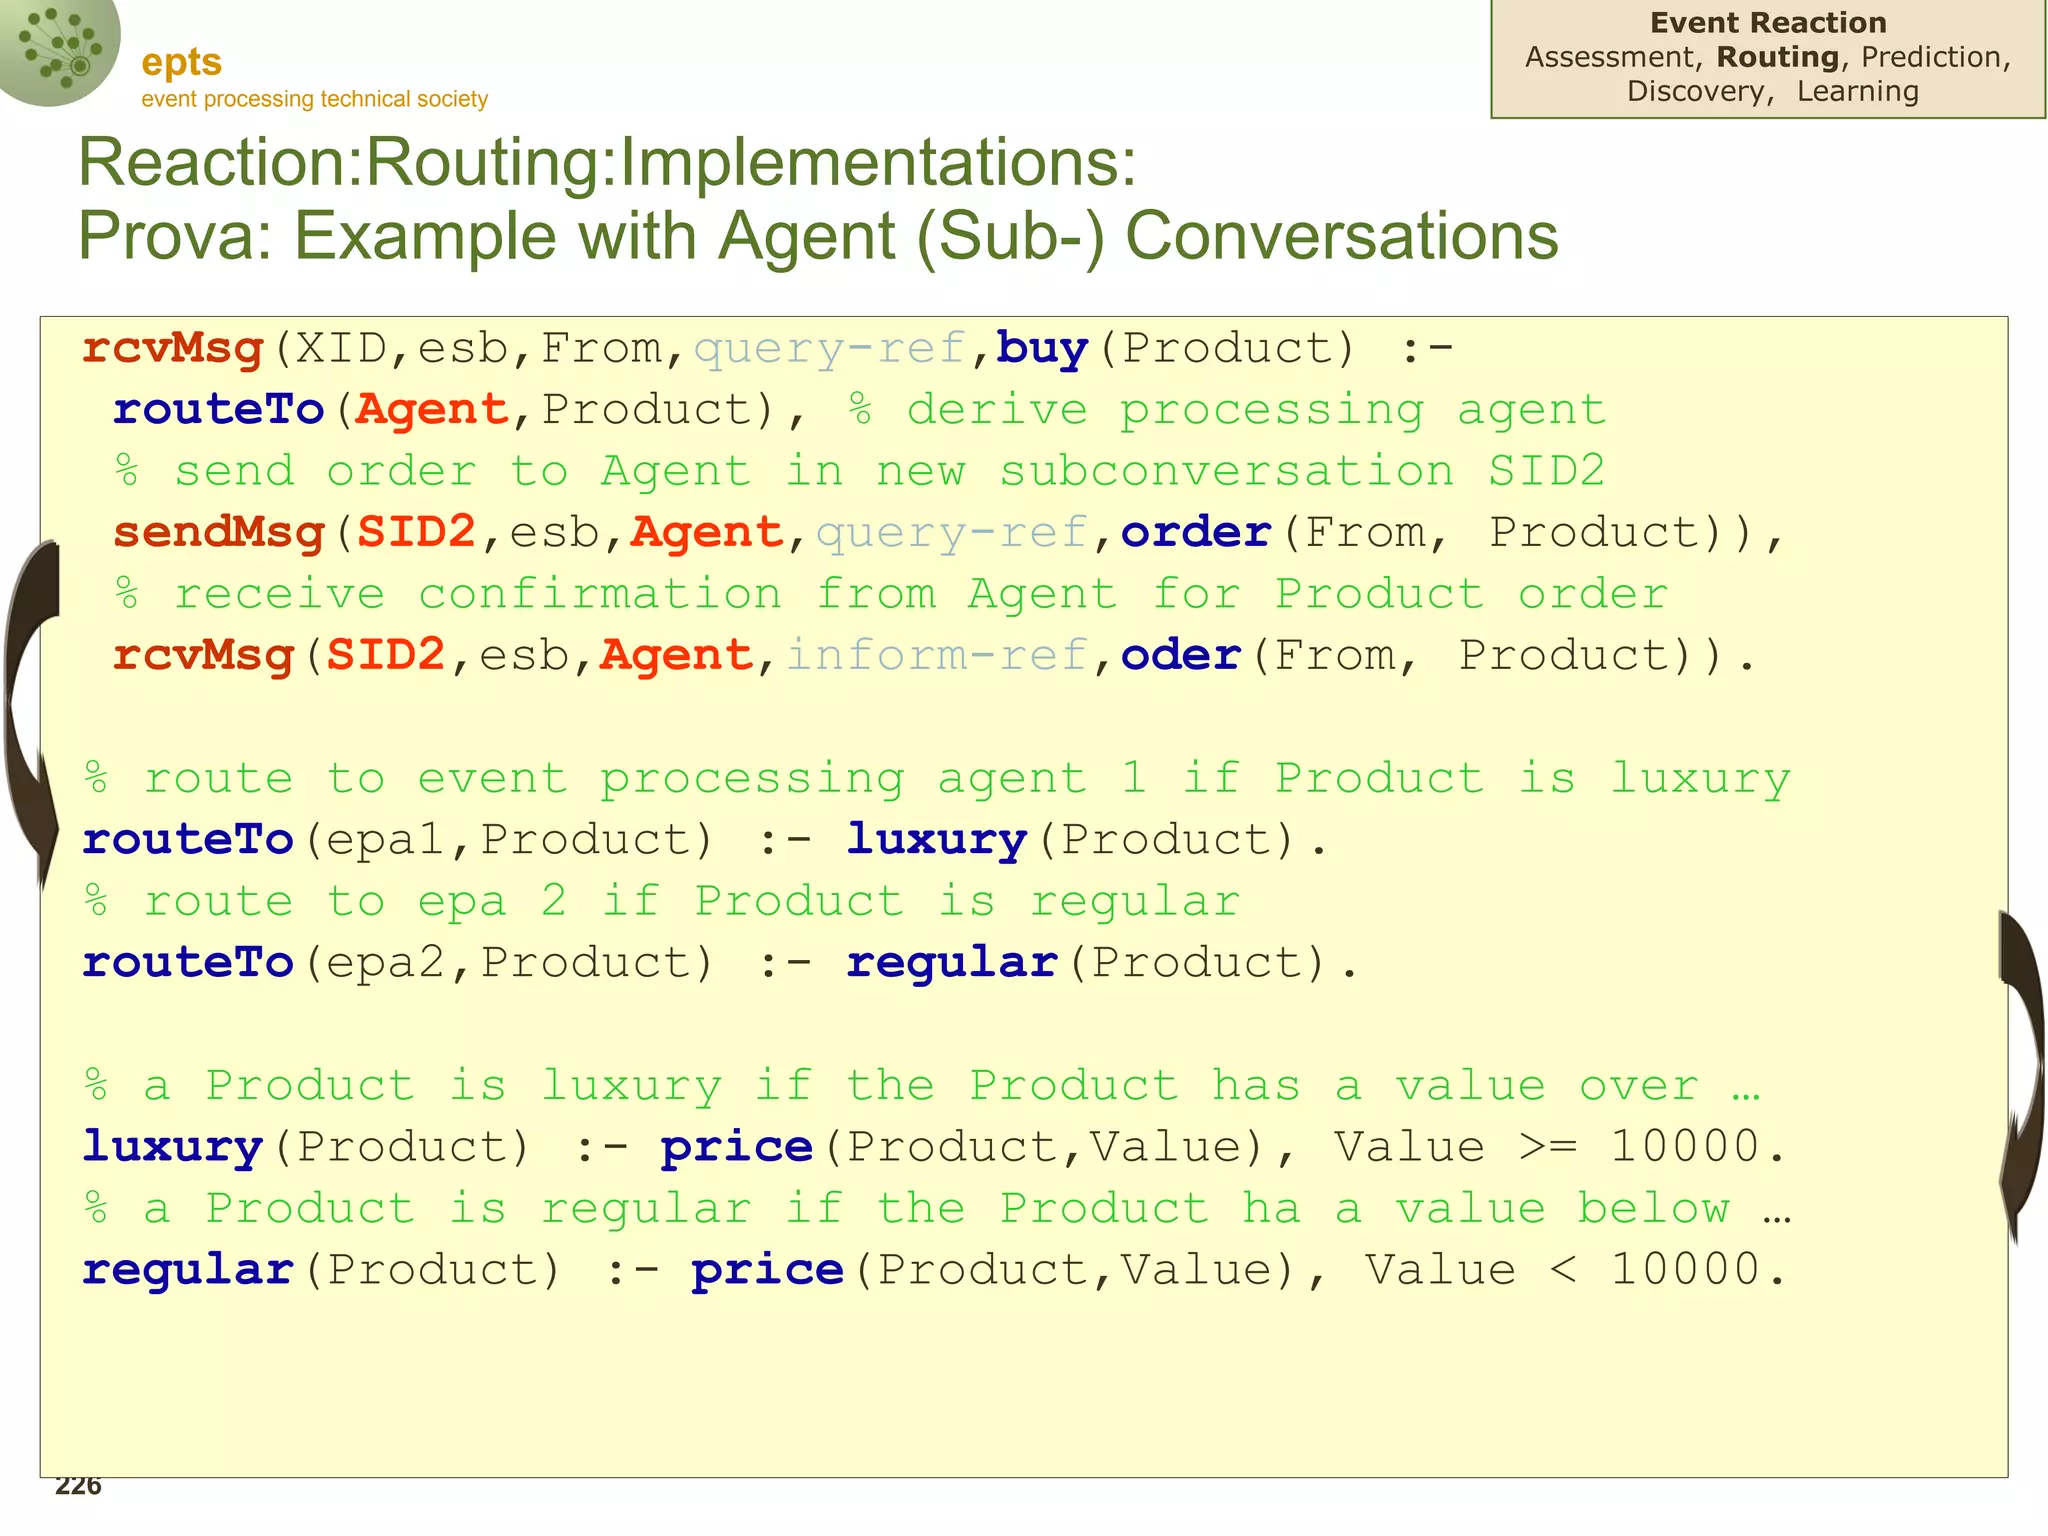Click the Learning word in header box
The image size is (2048, 1536).
tap(1857, 91)
